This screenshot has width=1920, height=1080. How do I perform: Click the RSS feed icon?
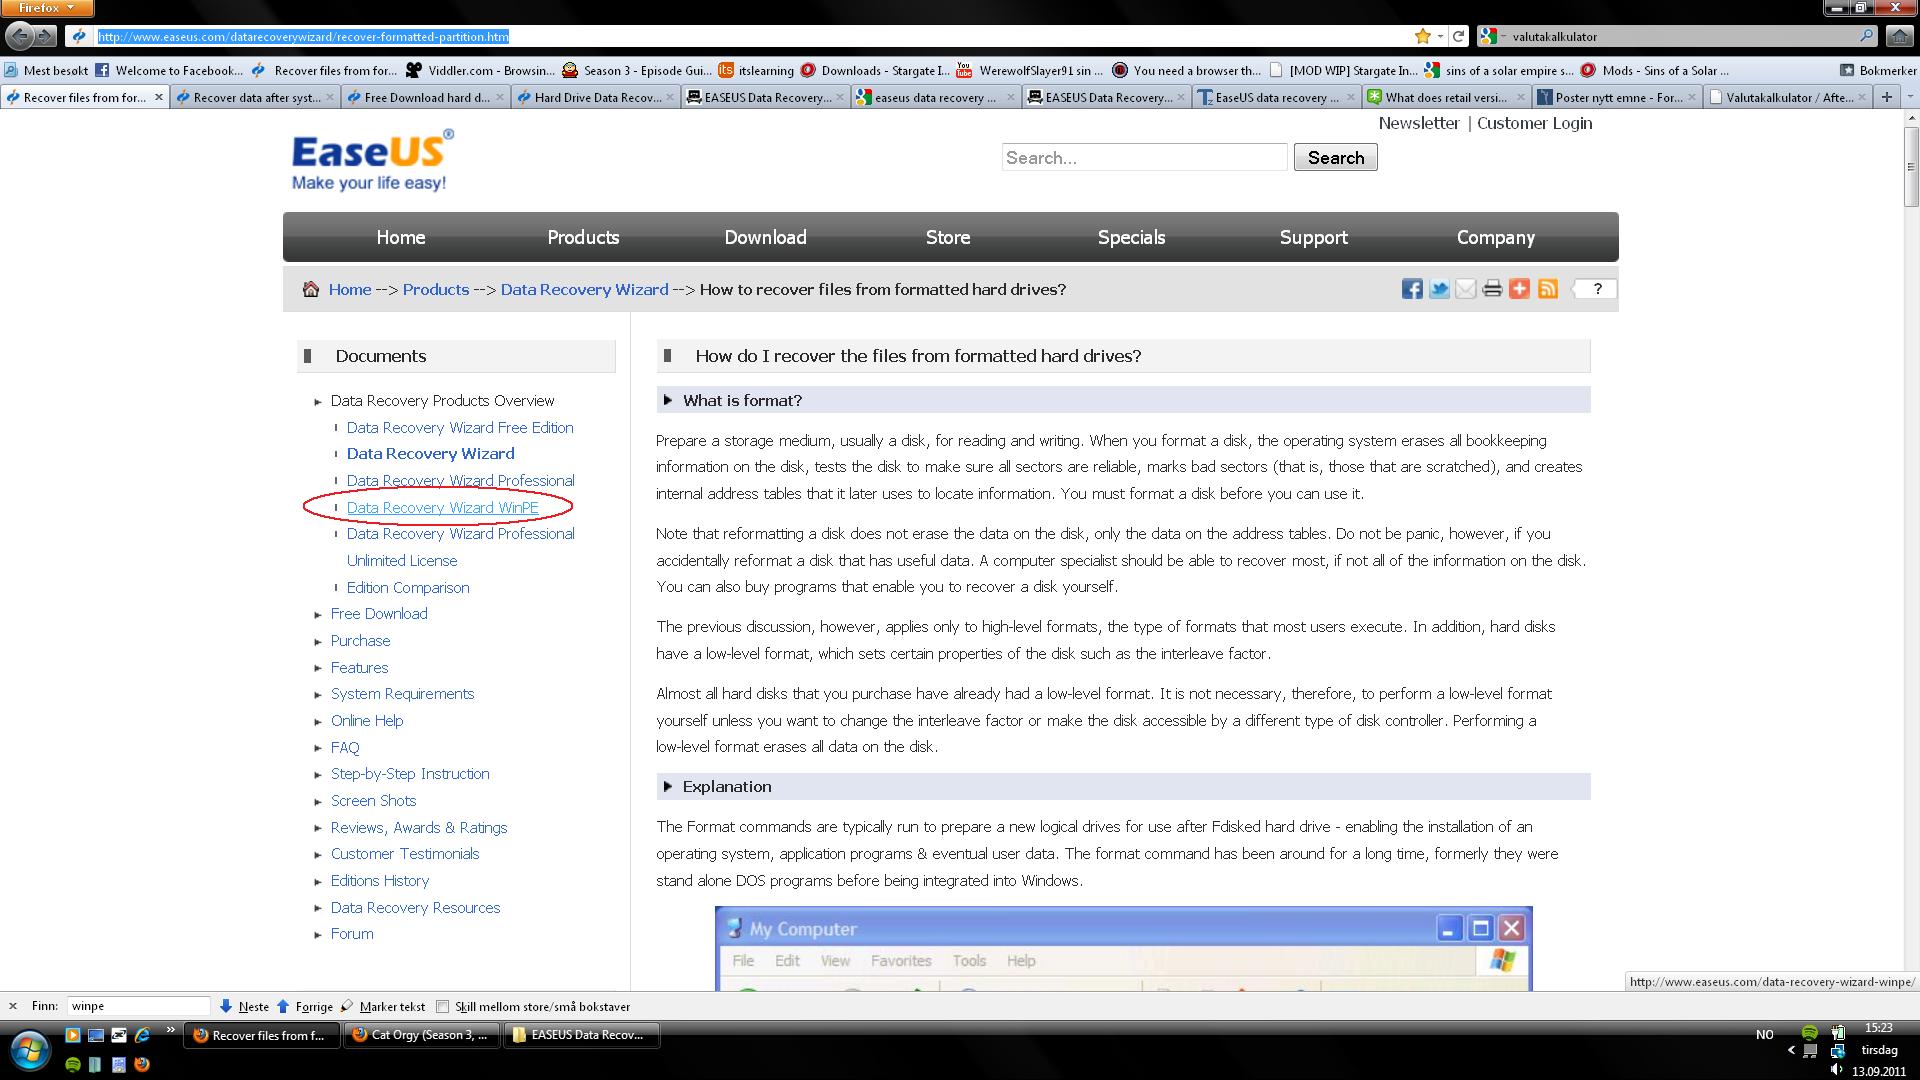(1547, 289)
